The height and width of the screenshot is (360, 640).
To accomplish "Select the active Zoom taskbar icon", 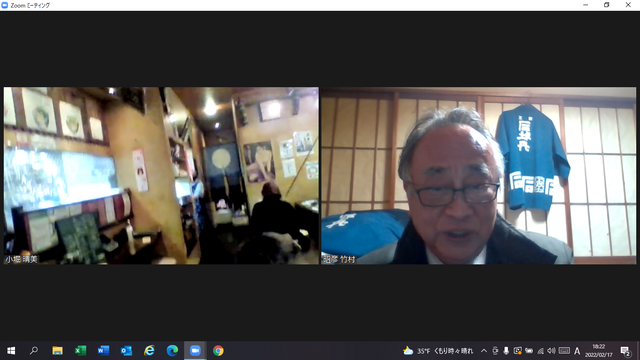I will (195, 351).
